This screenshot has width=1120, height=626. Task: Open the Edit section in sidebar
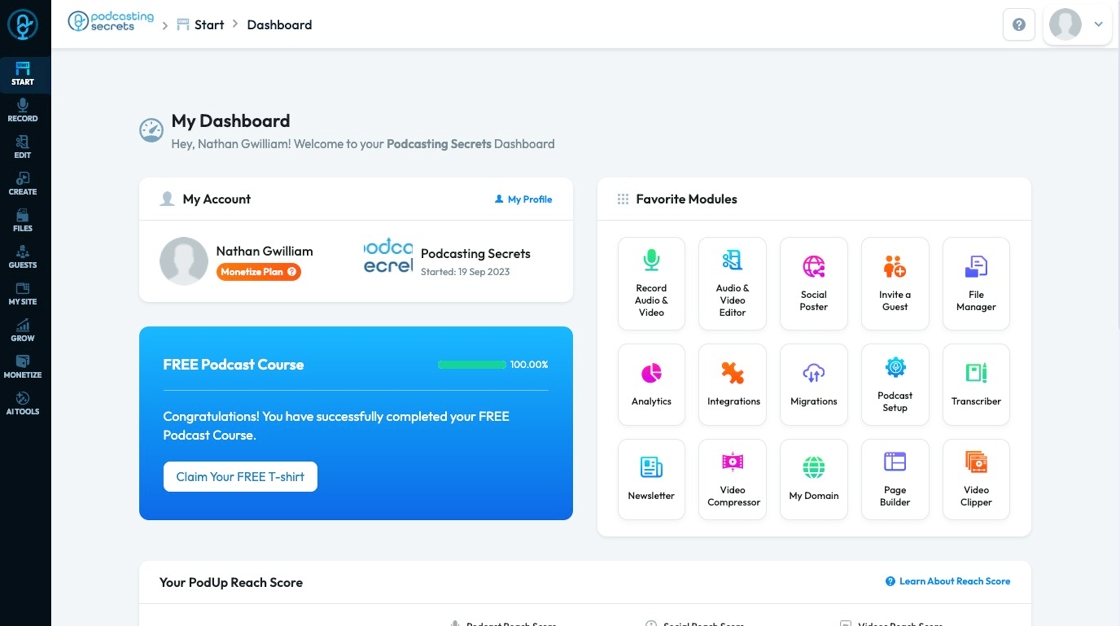[x=23, y=147]
